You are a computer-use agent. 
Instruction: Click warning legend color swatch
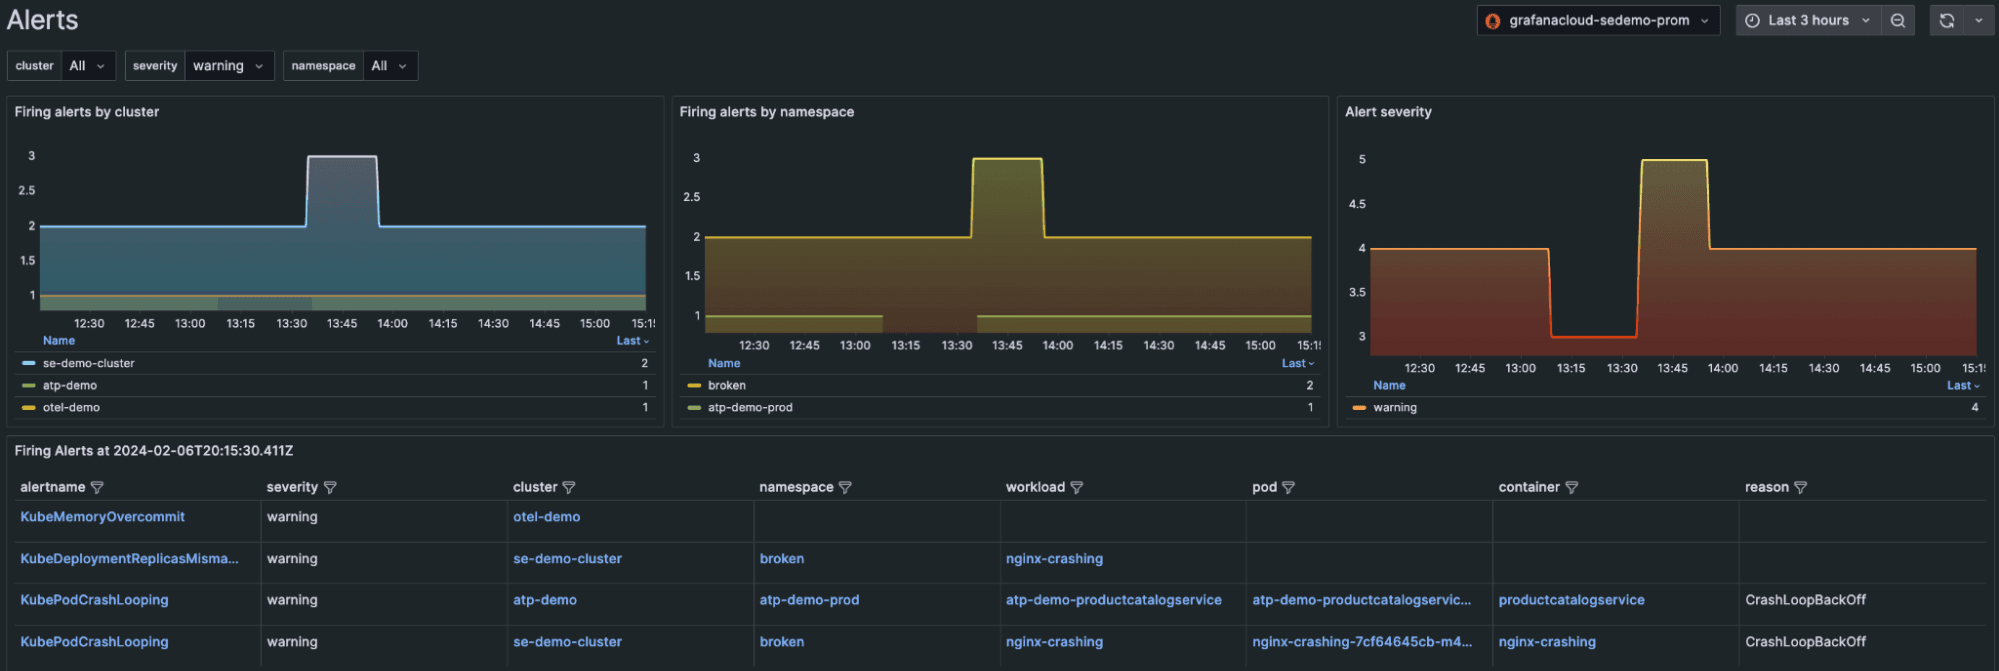point(1359,408)
